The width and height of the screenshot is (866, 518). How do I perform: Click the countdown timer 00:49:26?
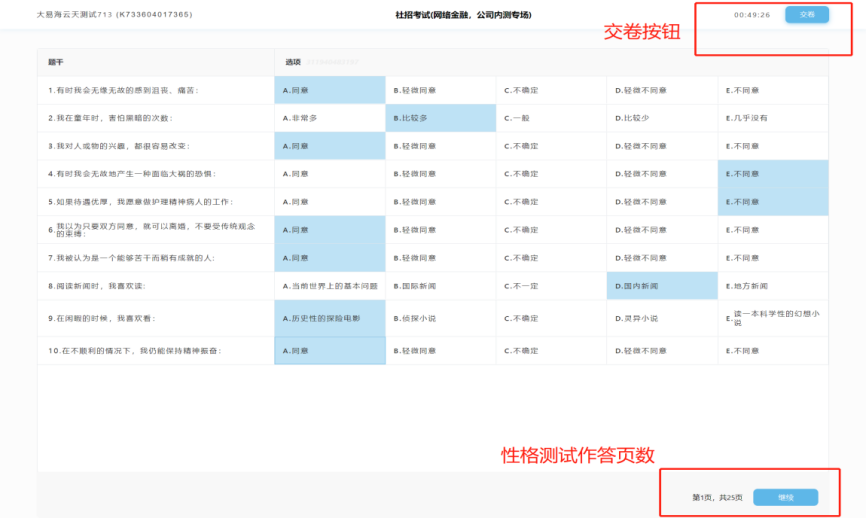tap(751, 15)
